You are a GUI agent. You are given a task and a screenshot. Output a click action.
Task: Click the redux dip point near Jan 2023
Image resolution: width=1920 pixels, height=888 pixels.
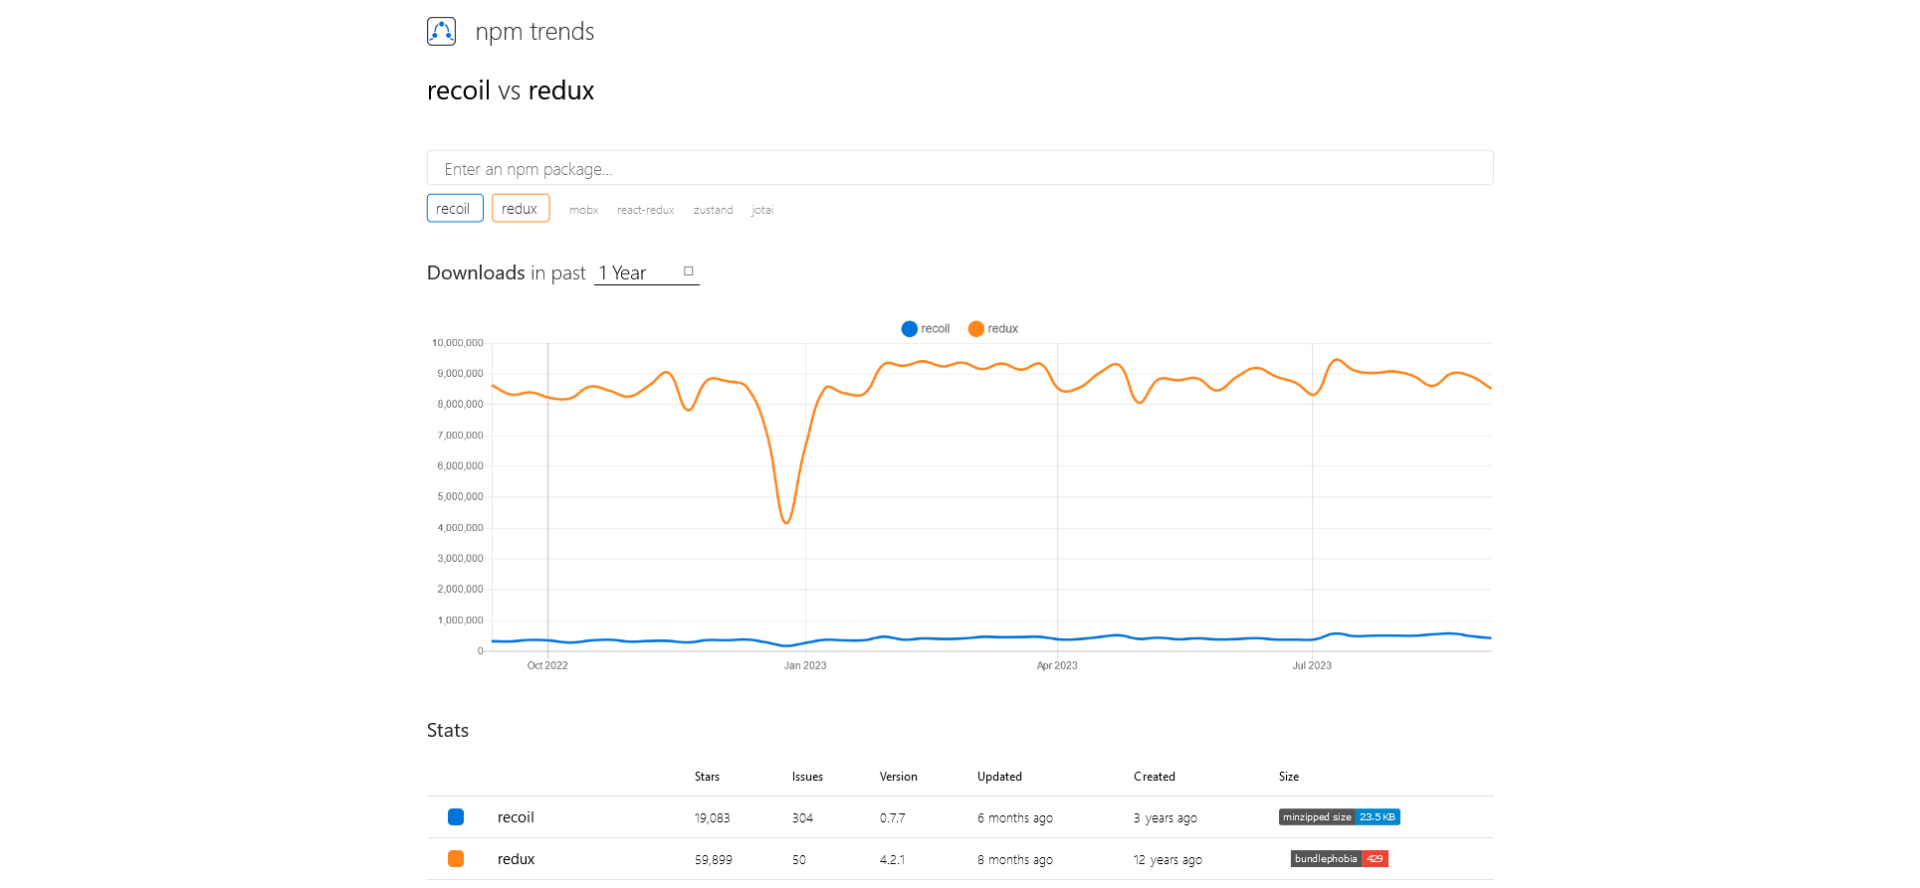point(787,522)
